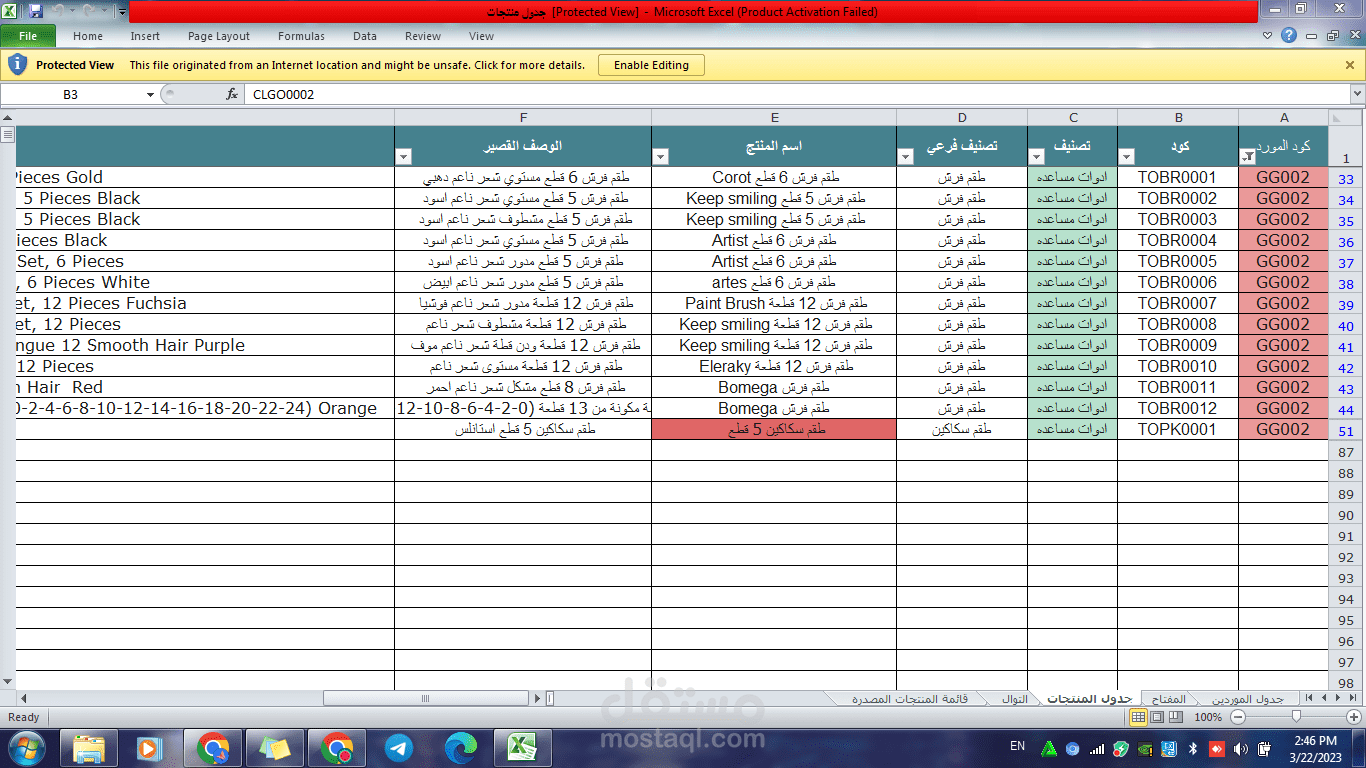
Task: Click the zoom in plus button
Action: click(x=1353, y=717)
